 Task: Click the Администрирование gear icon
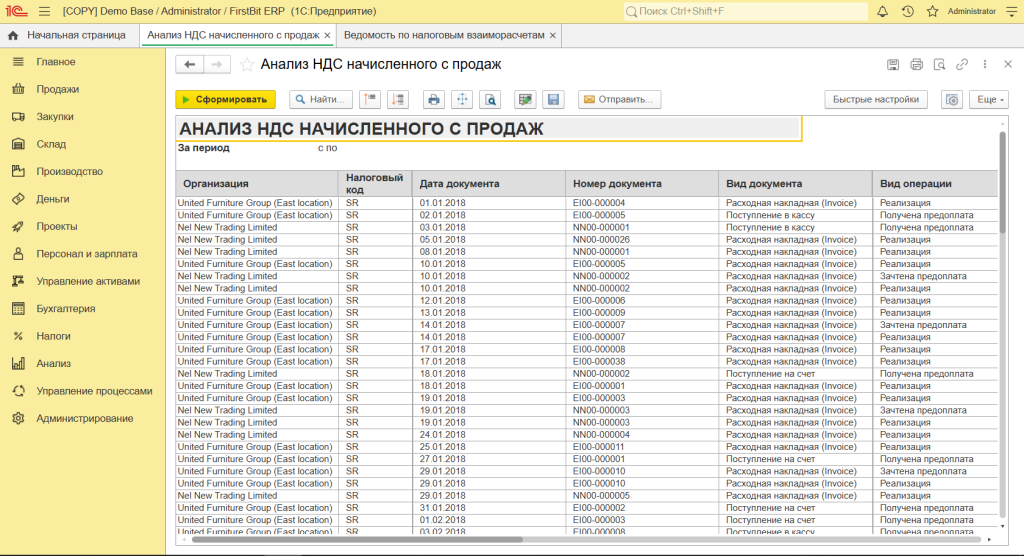coord(18,418)
